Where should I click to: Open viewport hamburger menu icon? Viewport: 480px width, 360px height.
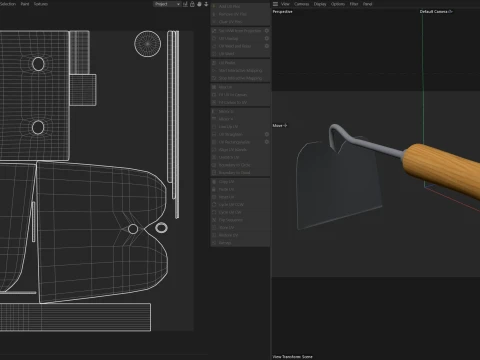(x=275, y=4)
